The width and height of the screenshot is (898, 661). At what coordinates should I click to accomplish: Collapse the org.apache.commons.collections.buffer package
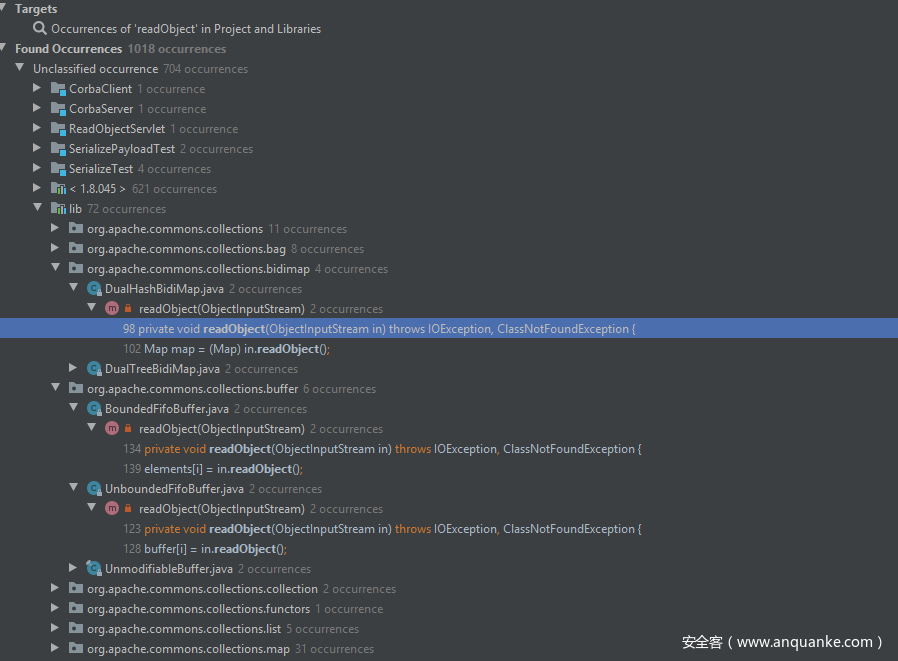click(56, 389)
